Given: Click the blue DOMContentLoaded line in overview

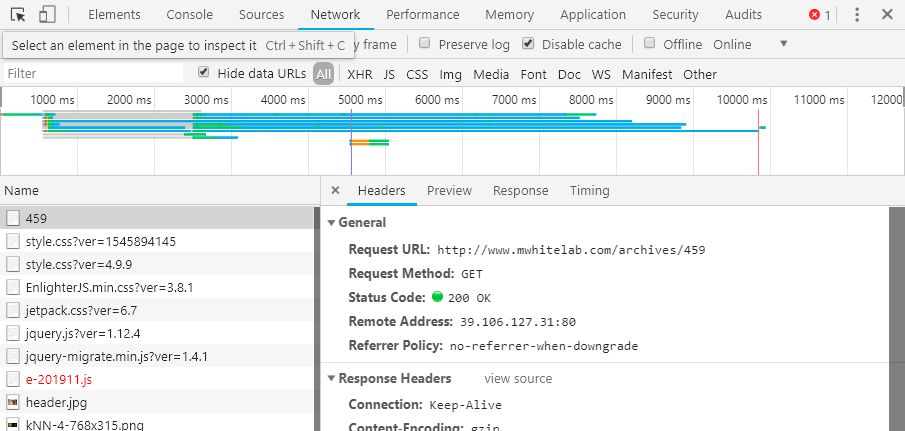Looking at the screenshot, I should [x=351, y=141].
